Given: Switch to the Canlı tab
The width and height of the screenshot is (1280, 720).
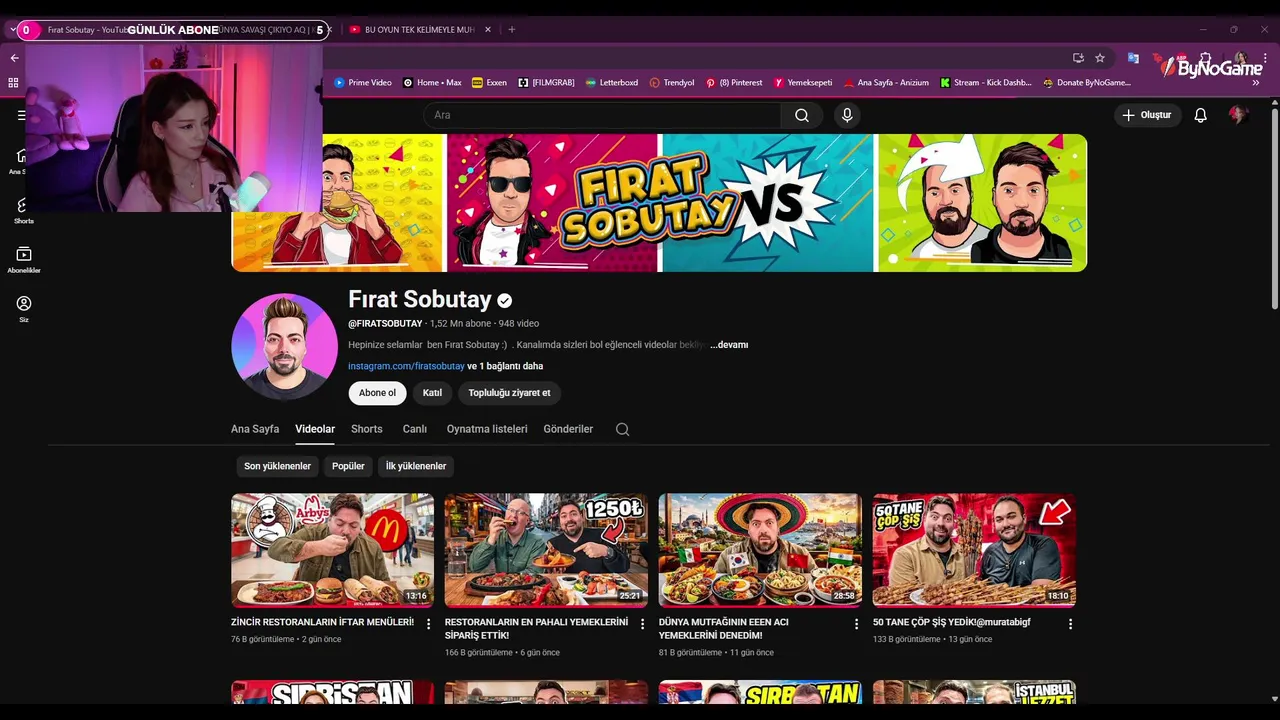Looking at the screenshot, I should pyautogui.click(x=415, y=429).
